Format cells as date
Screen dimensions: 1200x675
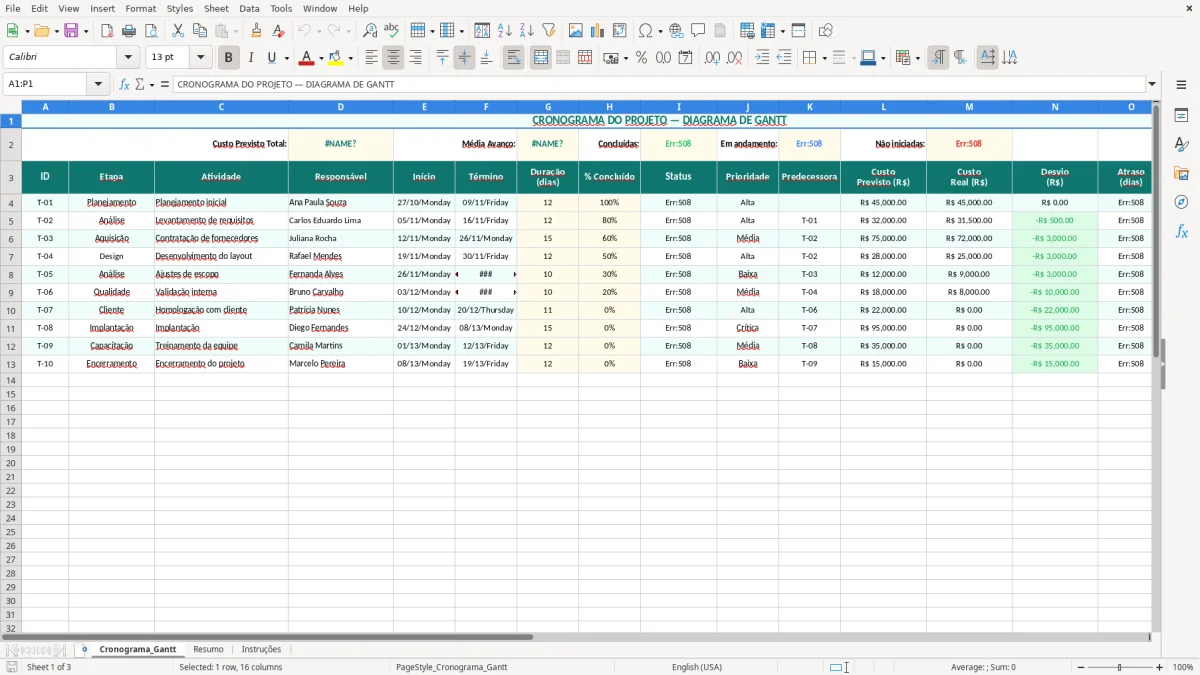pyautogui.click(x=685, y=58)
